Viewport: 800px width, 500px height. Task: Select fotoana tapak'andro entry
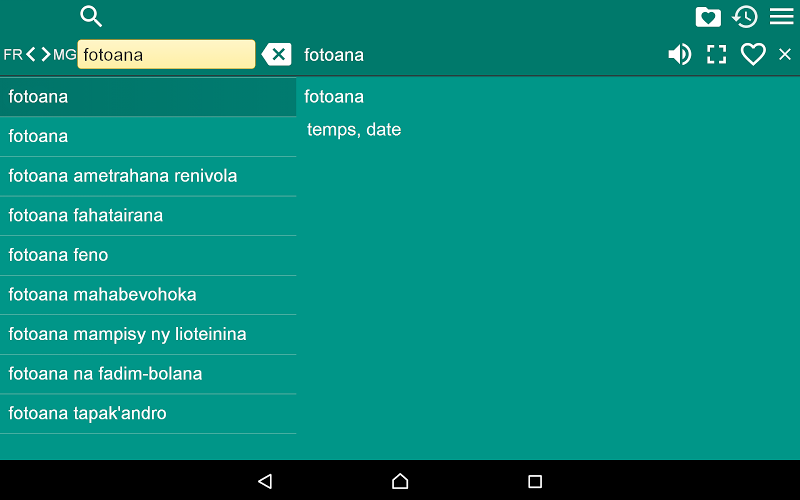click(x=148, y=413)
